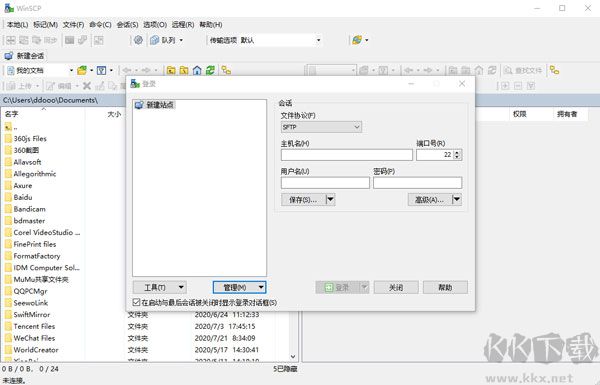
Task: Expand the arrow next to Login (登录) button
Action: pos(364,287)
